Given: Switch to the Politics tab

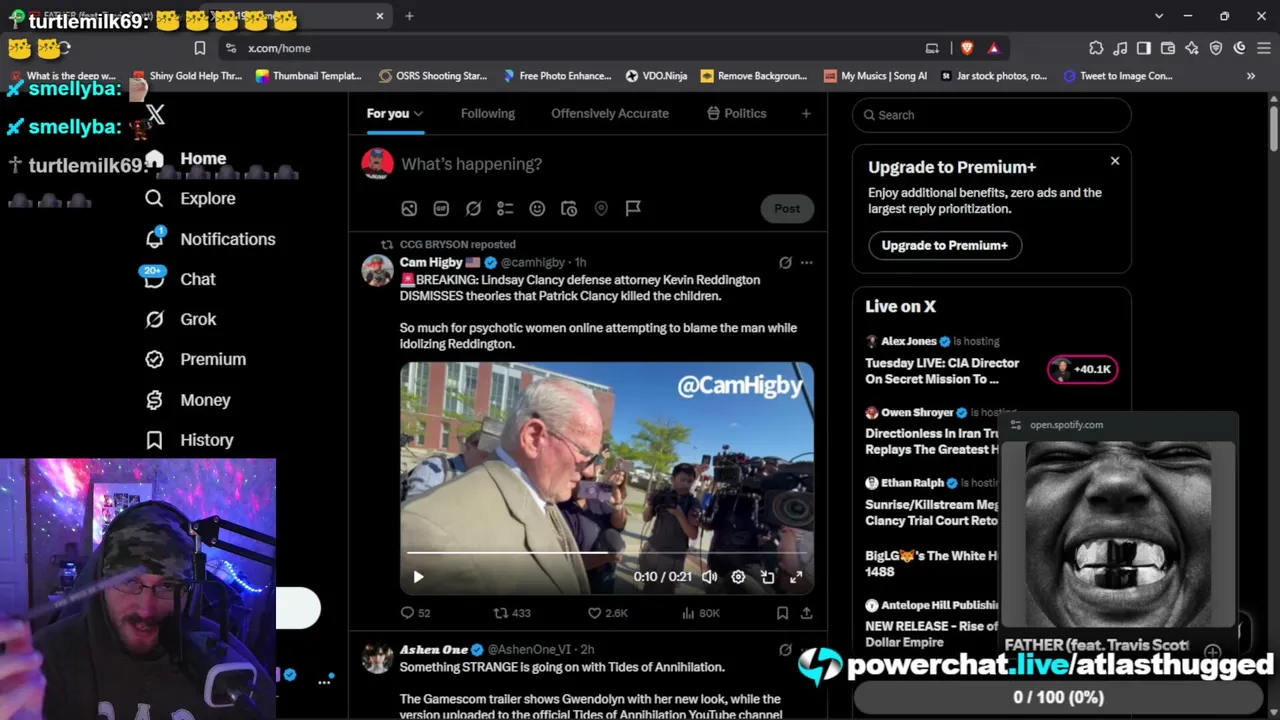Looking at the screenshot, I should [737, 113].
